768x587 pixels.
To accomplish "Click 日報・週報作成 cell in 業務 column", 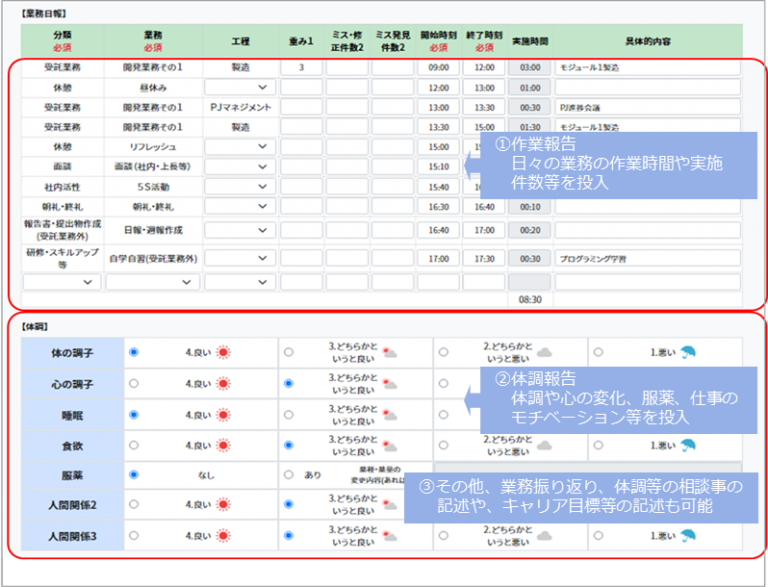I will pos(153,230).
